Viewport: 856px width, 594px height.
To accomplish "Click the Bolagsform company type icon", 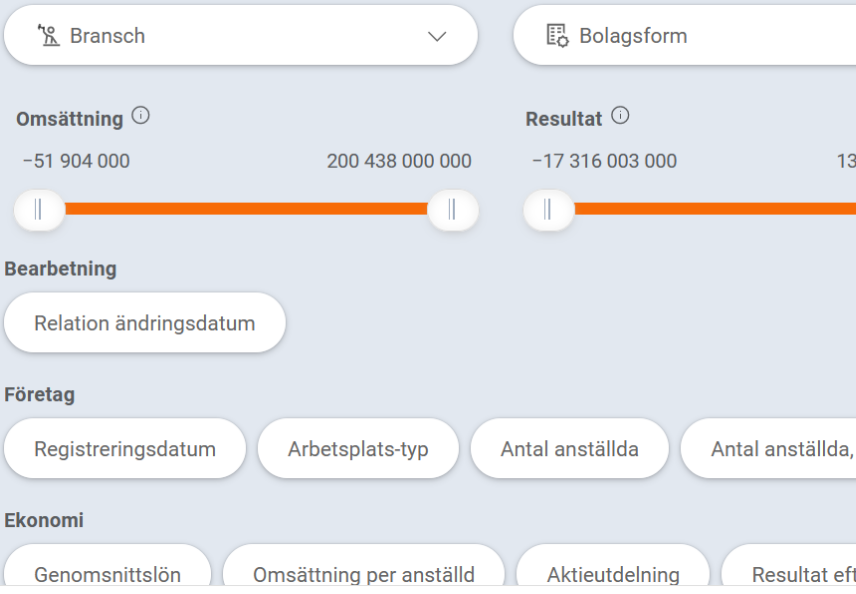I will pos(557,36).
